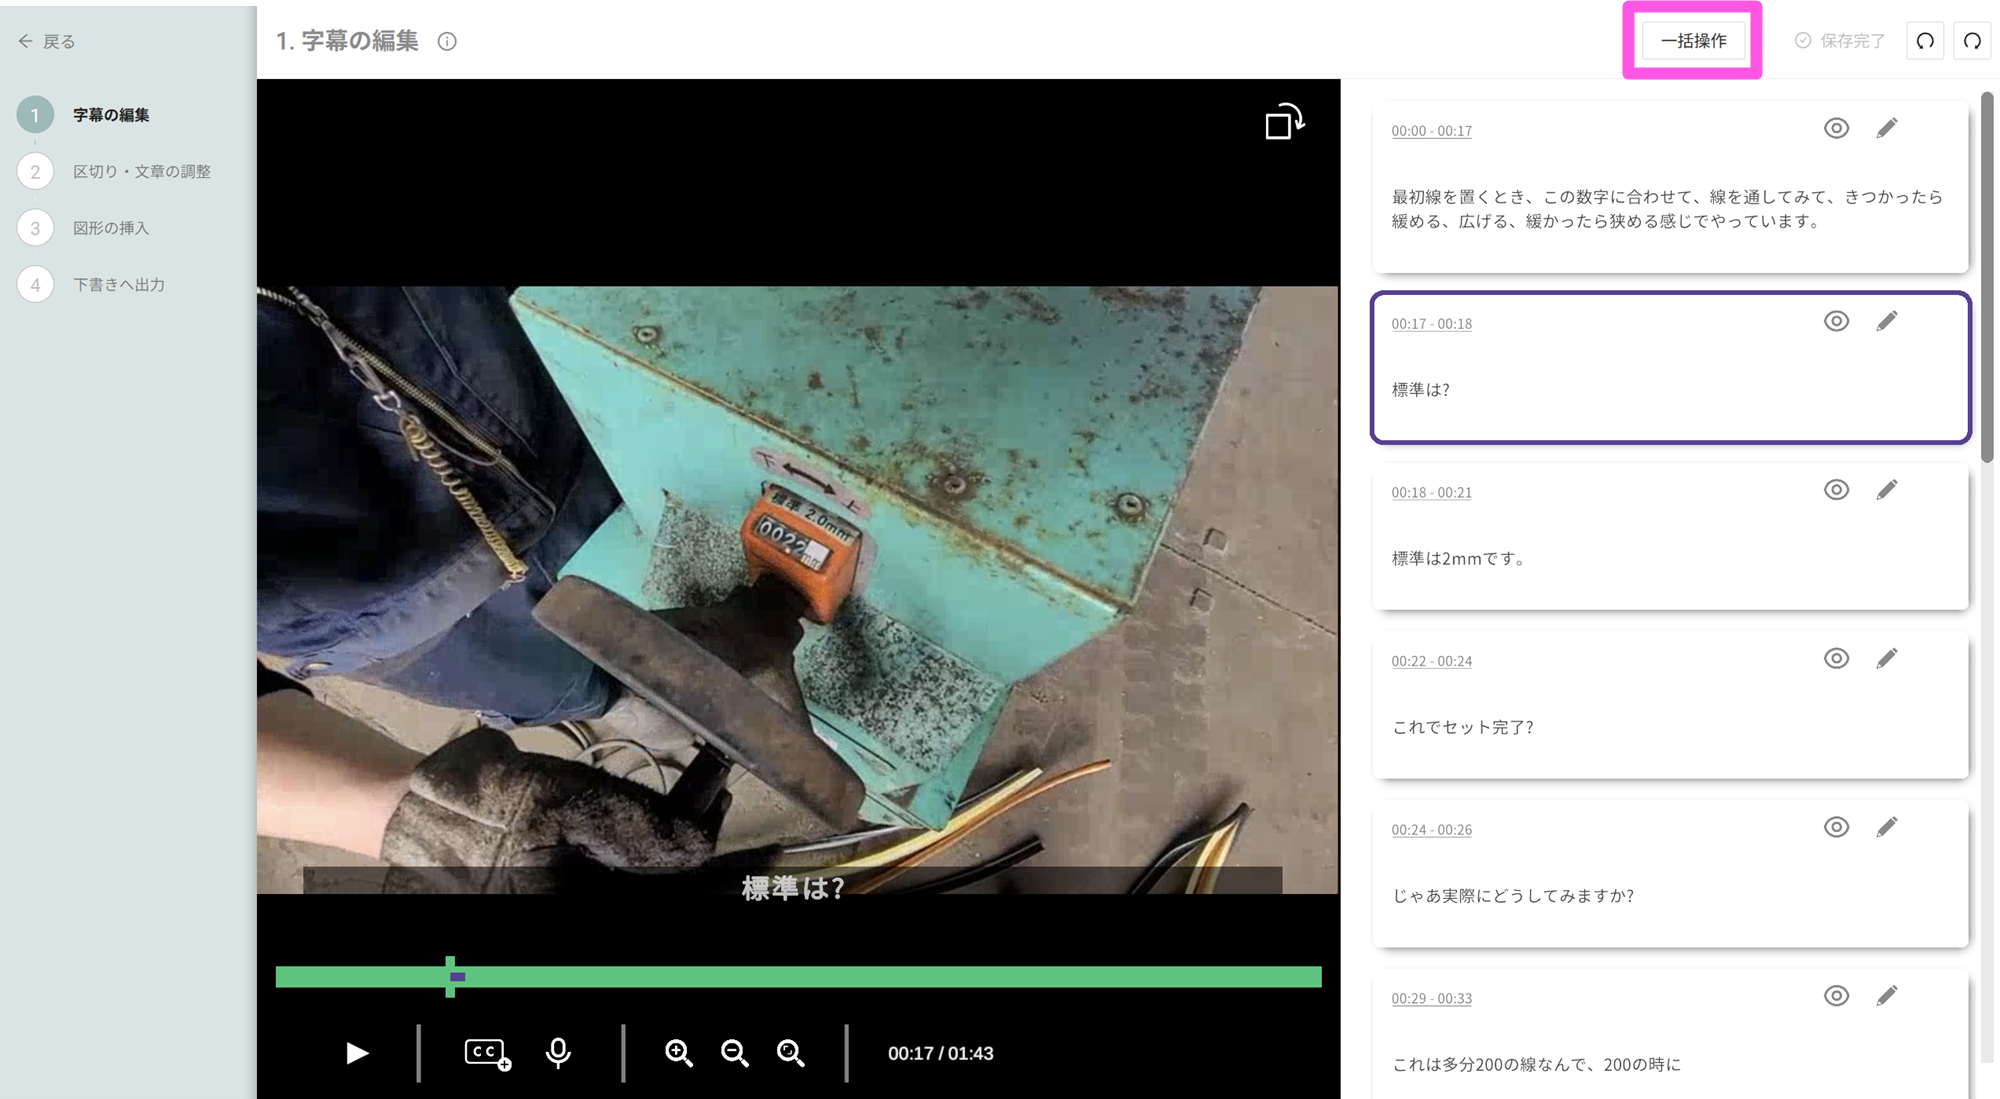Click the rotate video icon

click(1284, 122)
